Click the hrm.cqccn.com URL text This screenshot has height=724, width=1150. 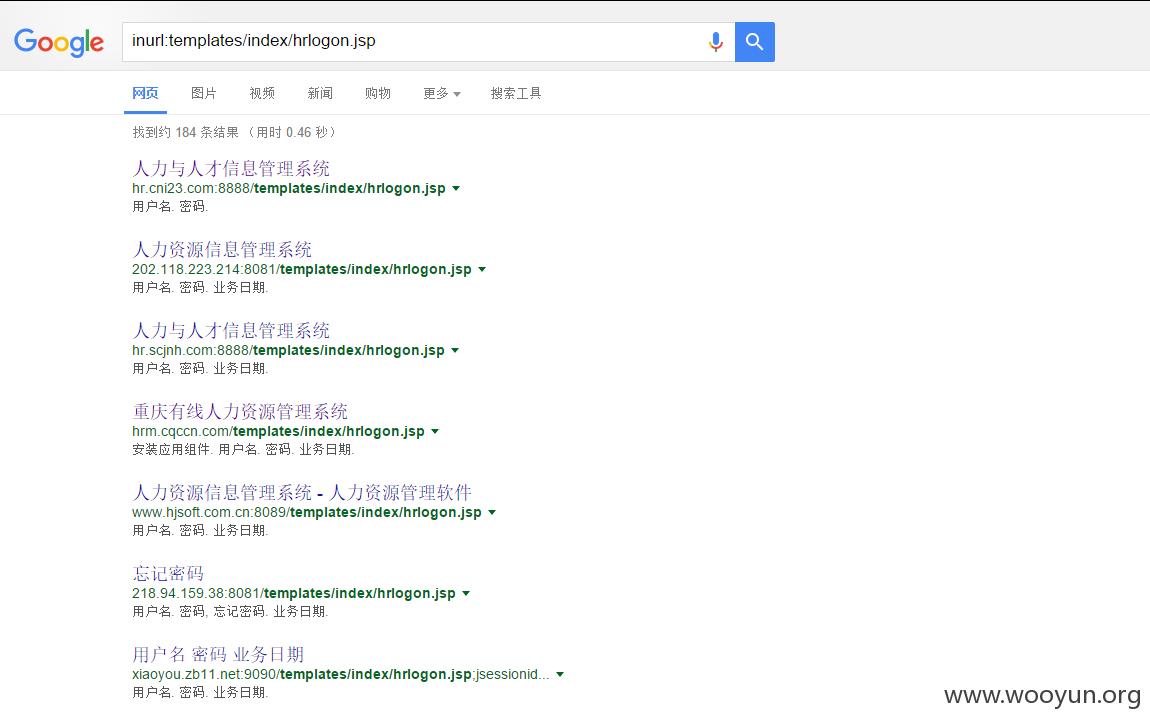[x=278, y=431]
